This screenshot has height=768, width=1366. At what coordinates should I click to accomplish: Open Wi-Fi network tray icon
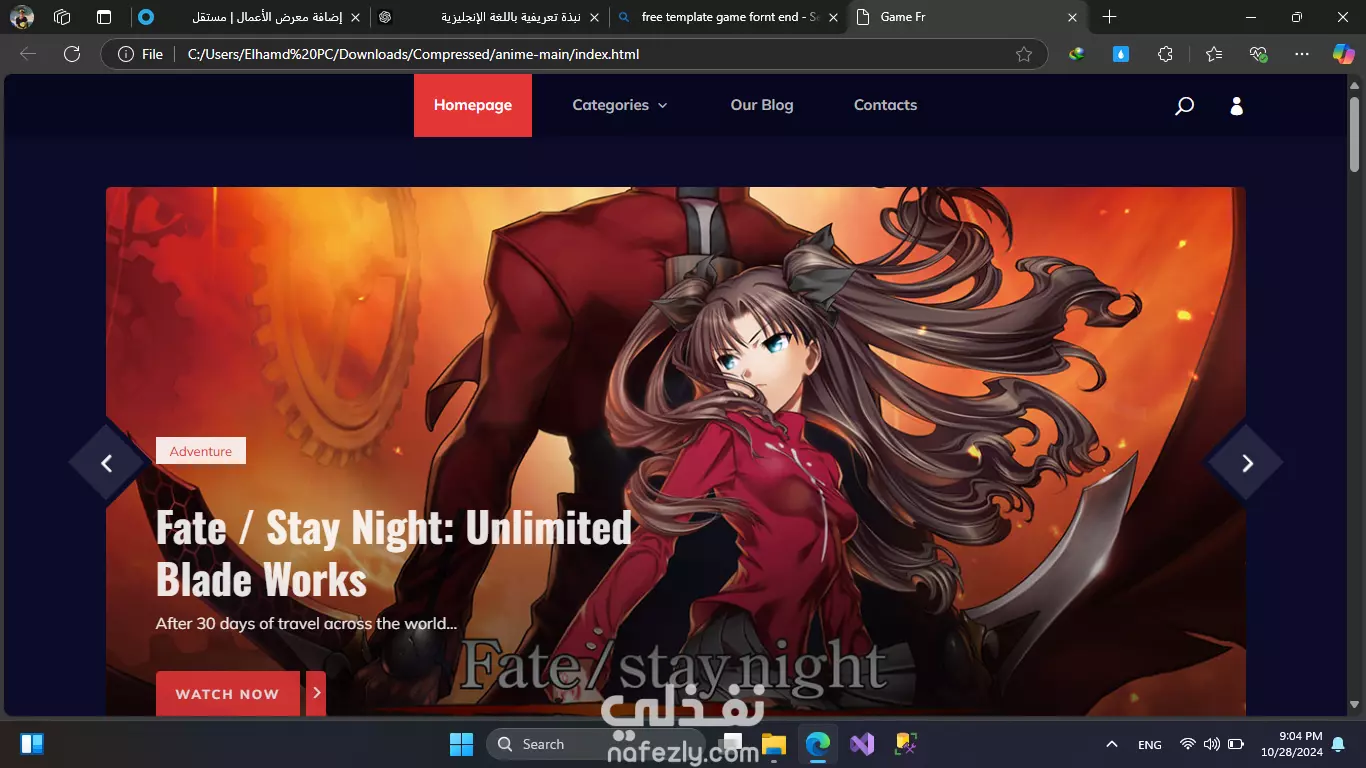pyautogui.click(x=1188, y=744)
